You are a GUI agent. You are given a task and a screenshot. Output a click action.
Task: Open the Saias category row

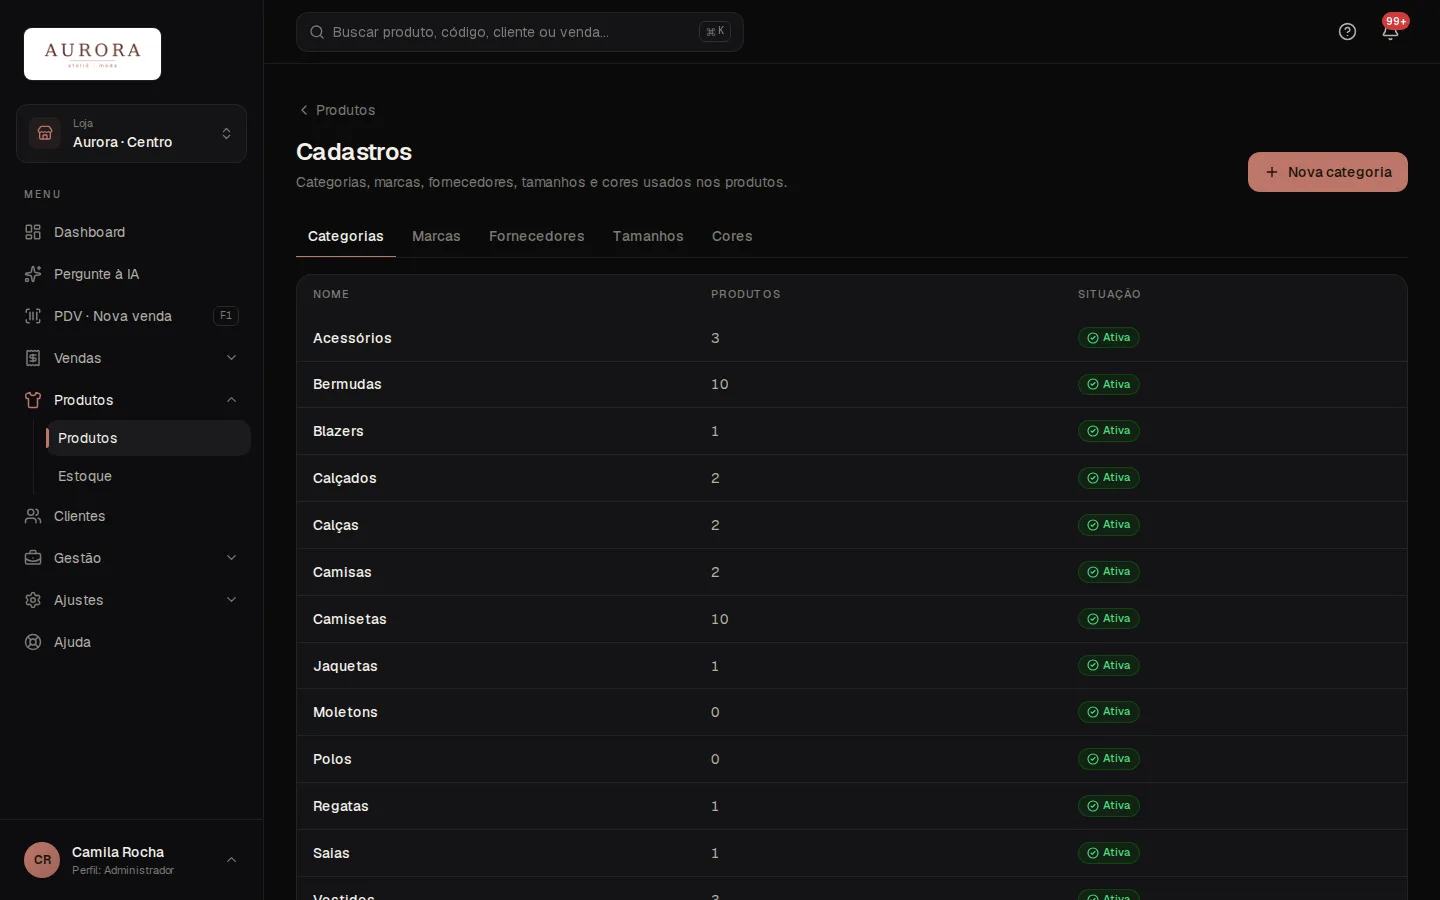click(x=852, y=853)
